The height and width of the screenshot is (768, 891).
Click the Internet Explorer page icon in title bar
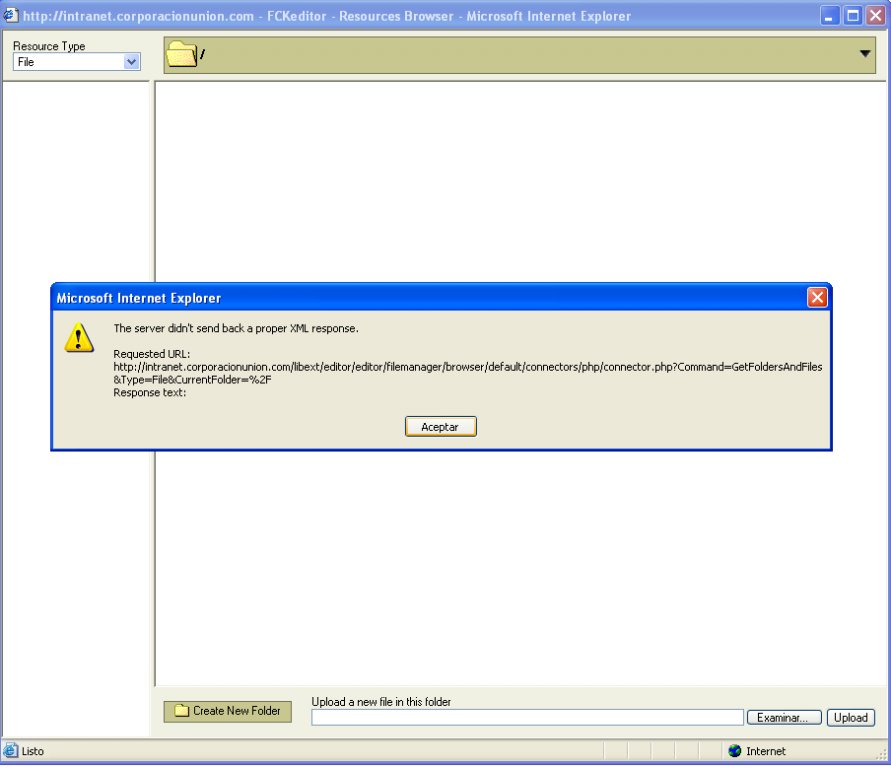(10, 15)
